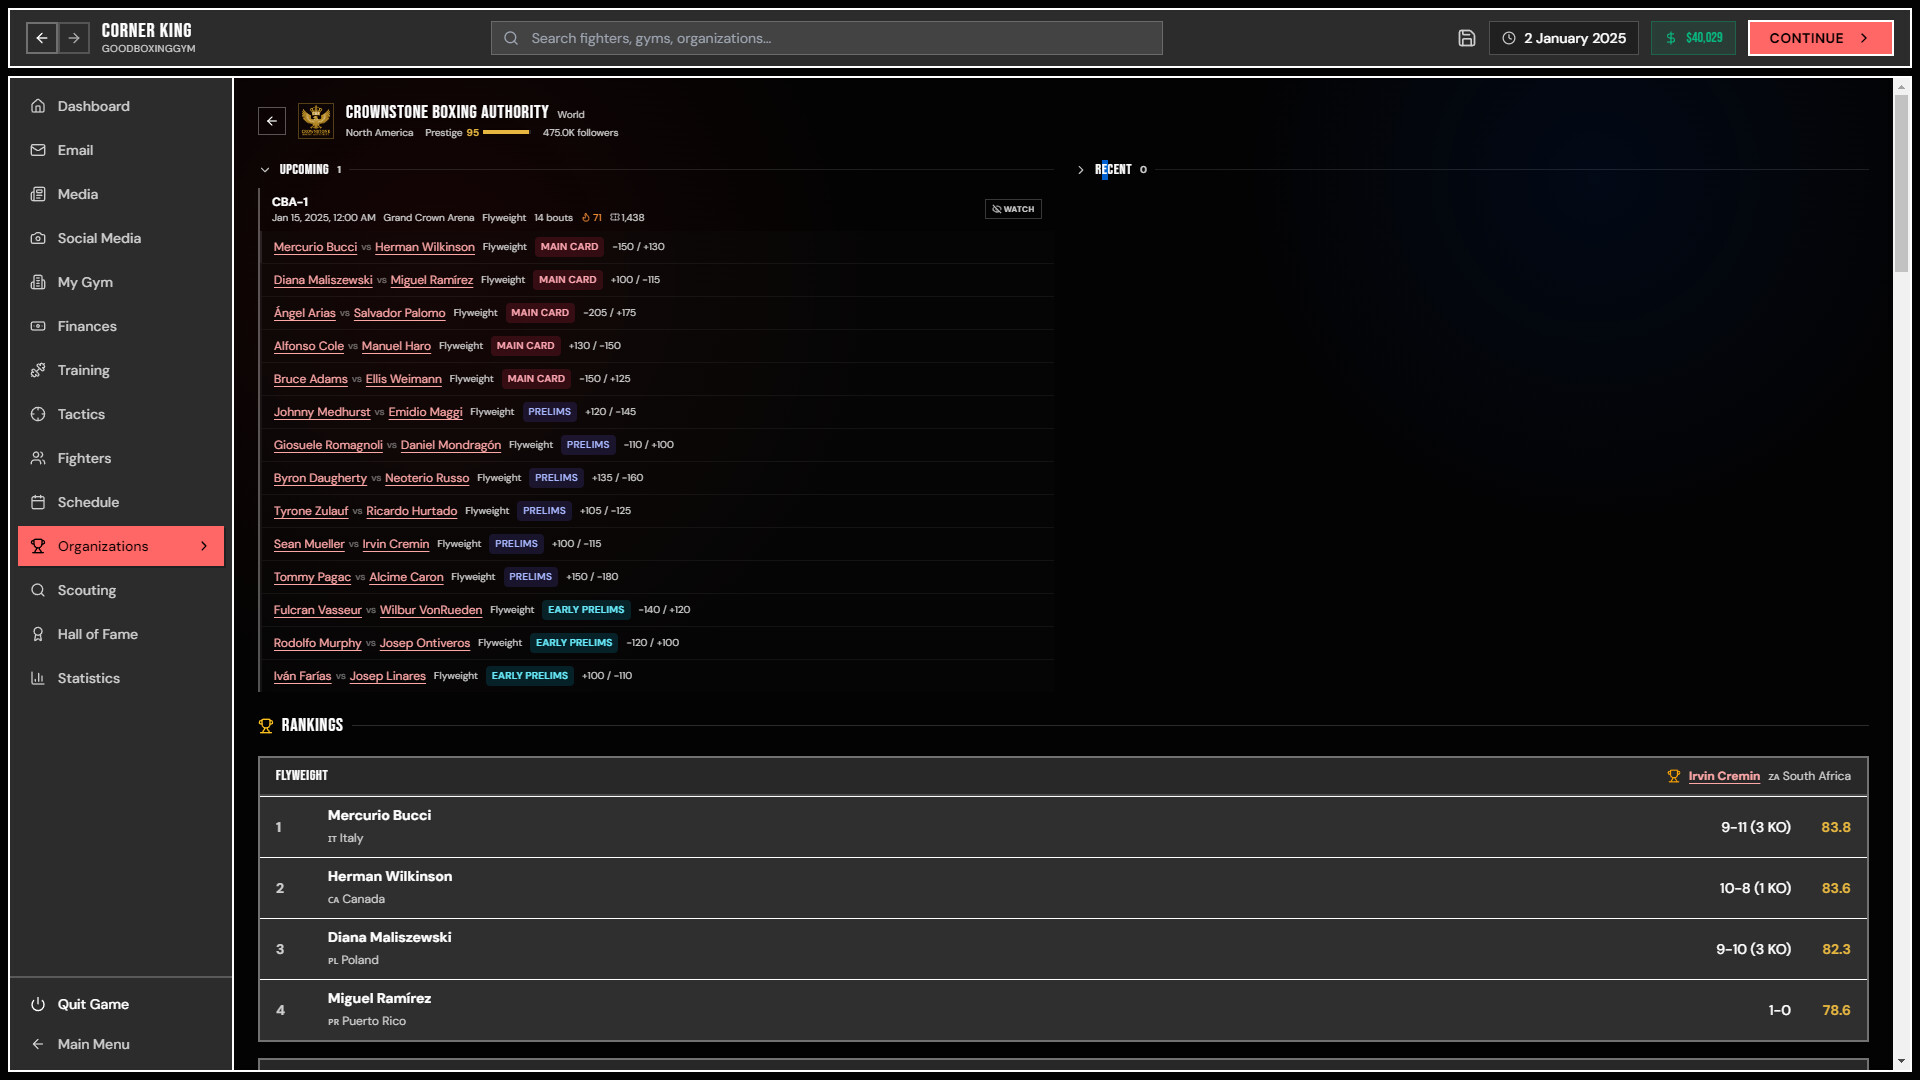Open the Dashboard from the sidebar
Viewport: 1920px width, 1080px height.
point(94,106)
